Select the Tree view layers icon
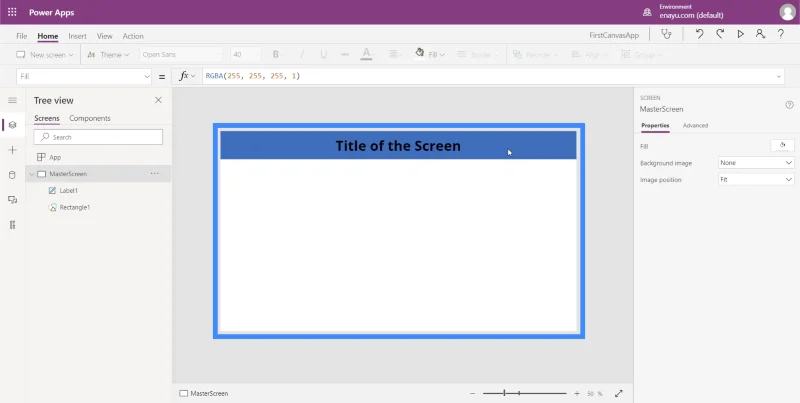Viewport: 800px width, 403px height. click(x=13, y=125)
